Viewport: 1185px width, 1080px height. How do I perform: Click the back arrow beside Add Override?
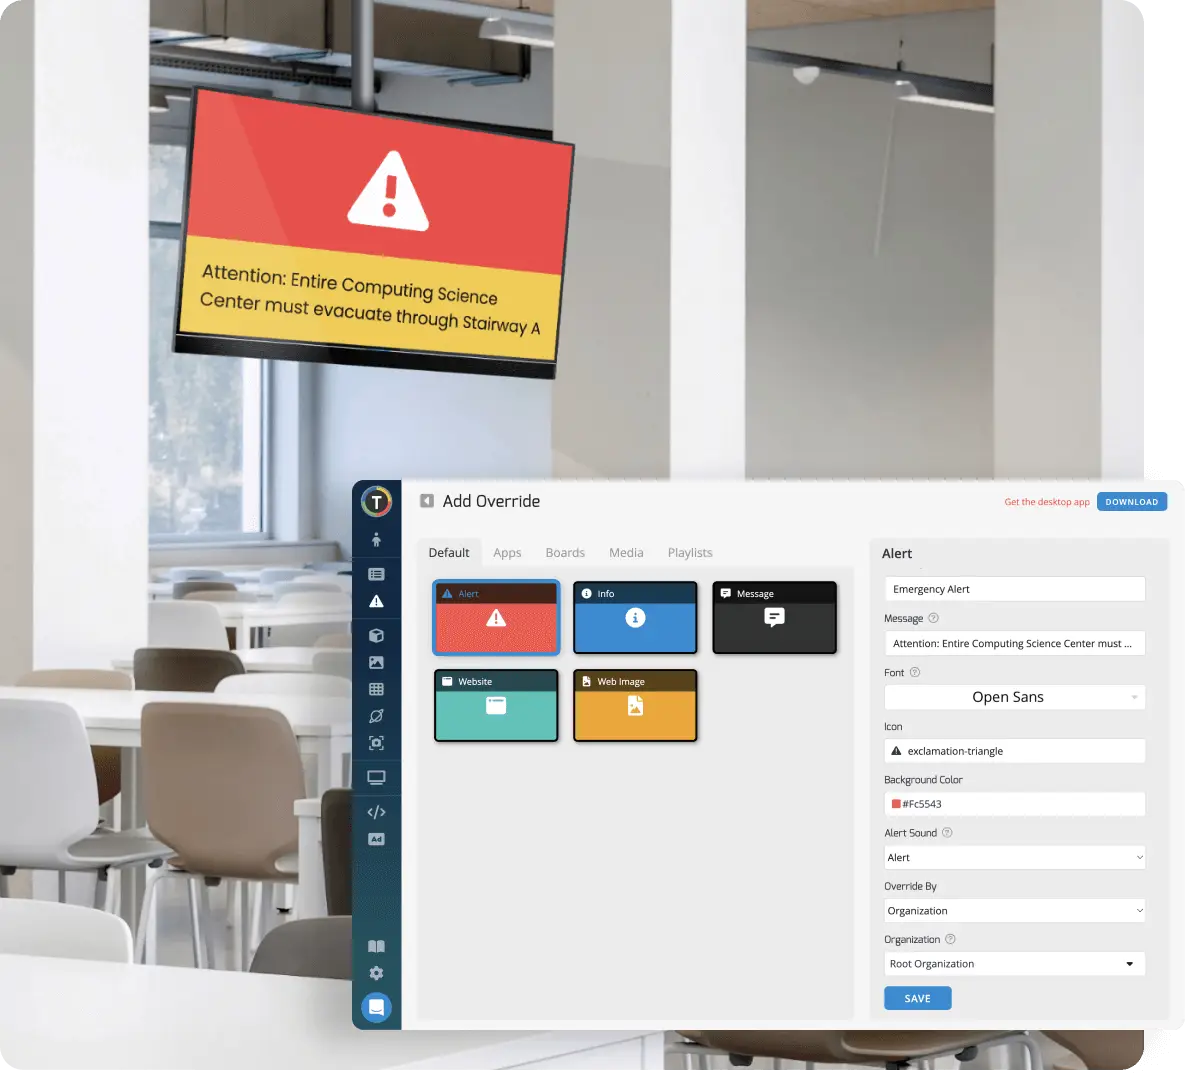tap(427, 501)
